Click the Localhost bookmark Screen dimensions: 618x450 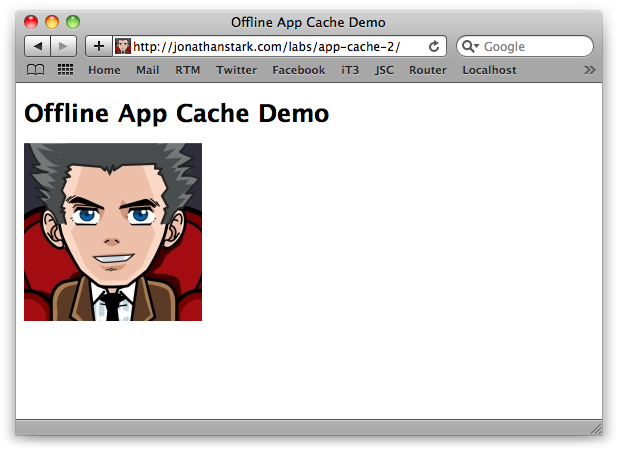[489, 70]
